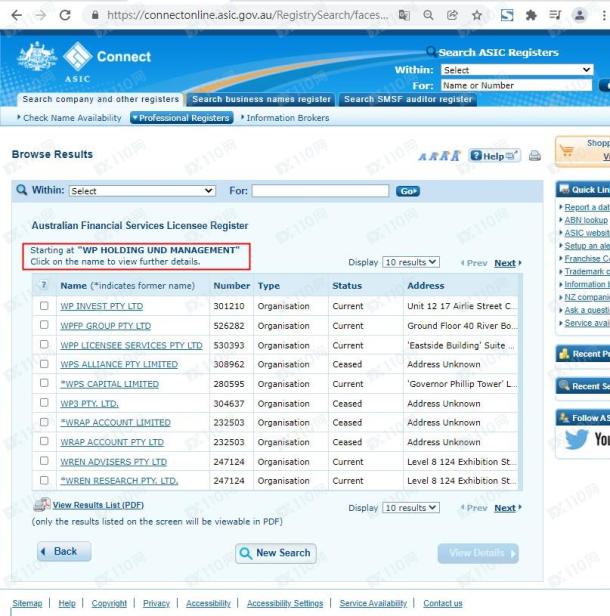The height and width of the screenshot is (616, 610).
Task: Click the largest text size A icon
Action: (x=456, y=156)
